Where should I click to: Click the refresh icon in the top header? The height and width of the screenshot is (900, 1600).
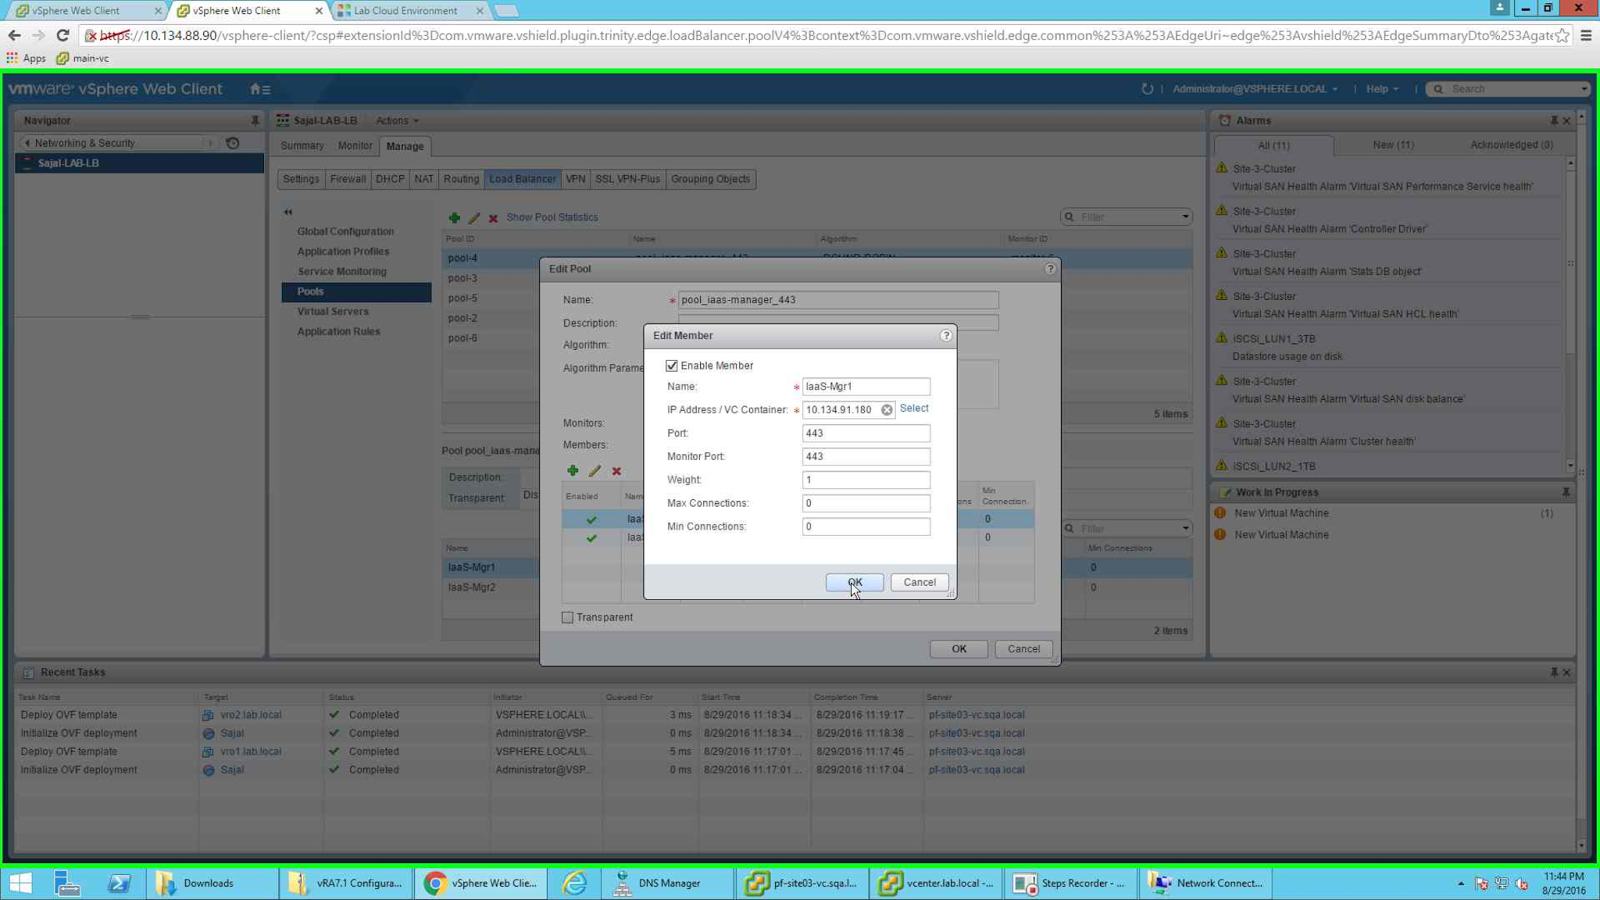coord(1147,89)
